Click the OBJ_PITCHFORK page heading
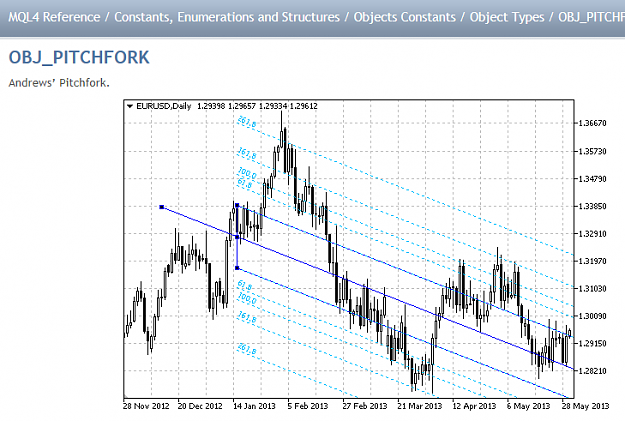625x421 pixels. pos(79,57)
